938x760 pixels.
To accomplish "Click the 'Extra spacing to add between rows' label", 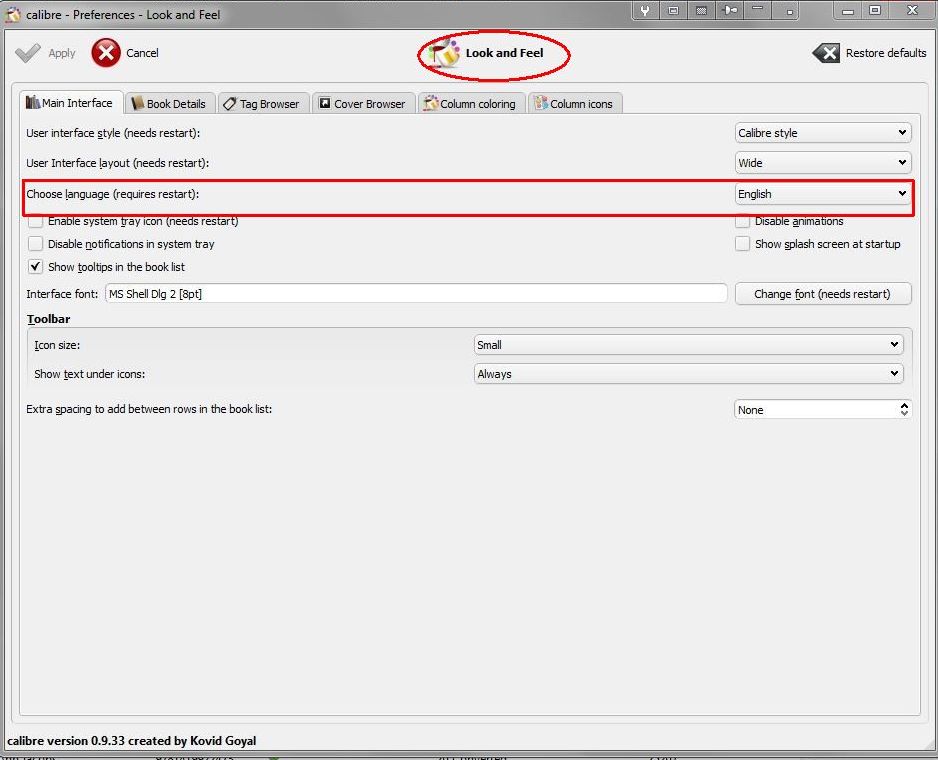I will point(149,409).
